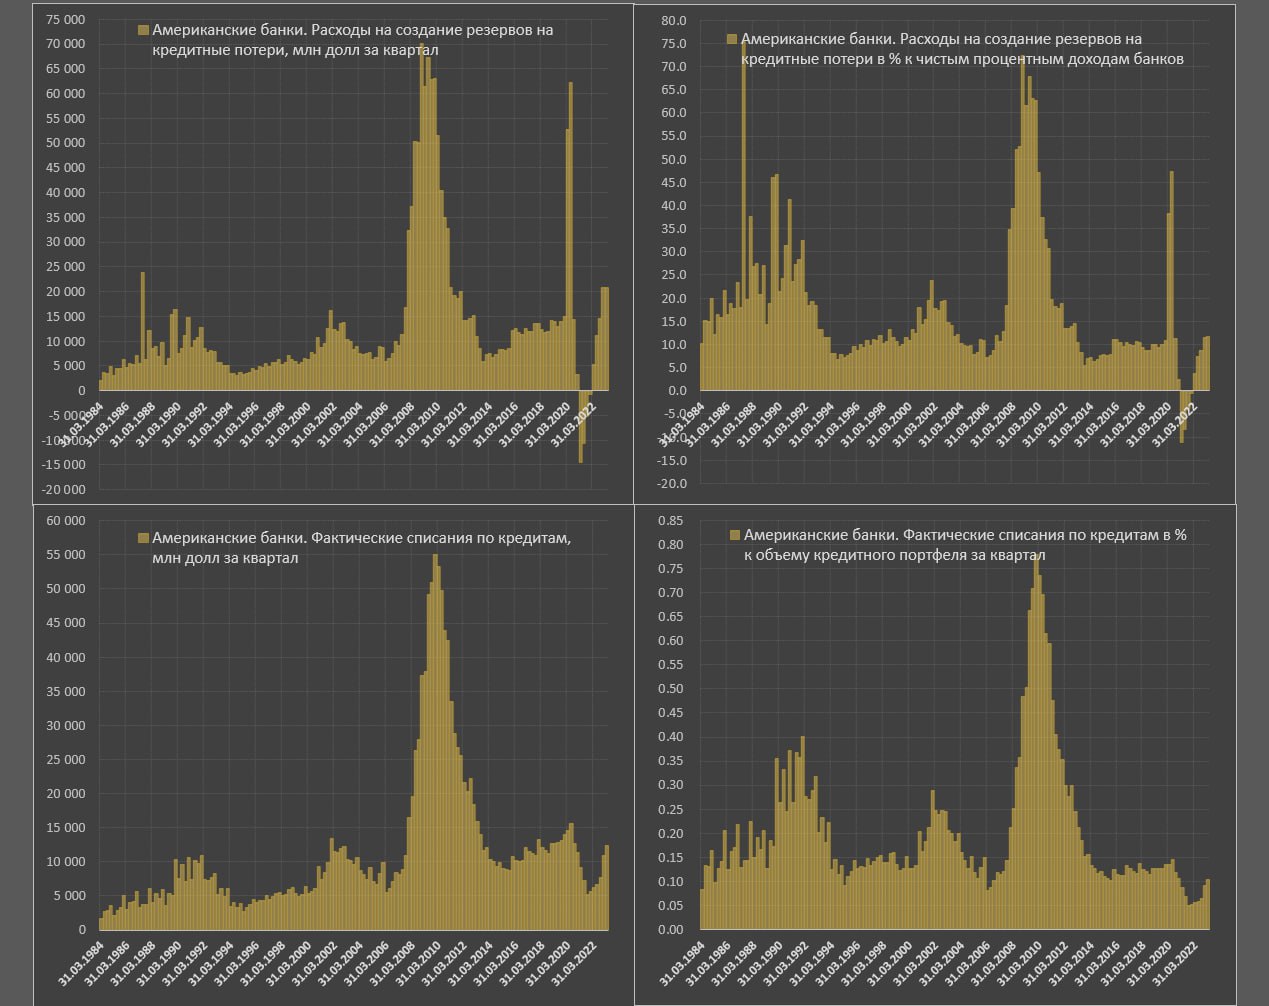Click the '50.0' axis value
The image size is (1269, 1006).
click(674, 159)
